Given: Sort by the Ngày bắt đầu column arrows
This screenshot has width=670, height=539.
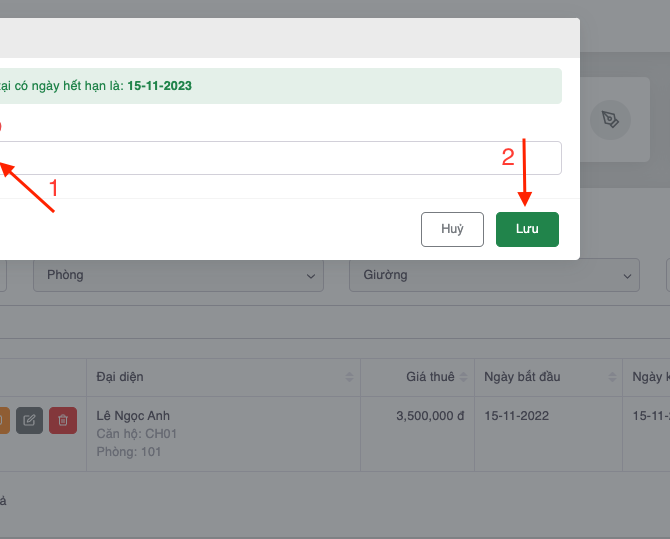Looking at the screenshot, I should click(x=610, y=377).
